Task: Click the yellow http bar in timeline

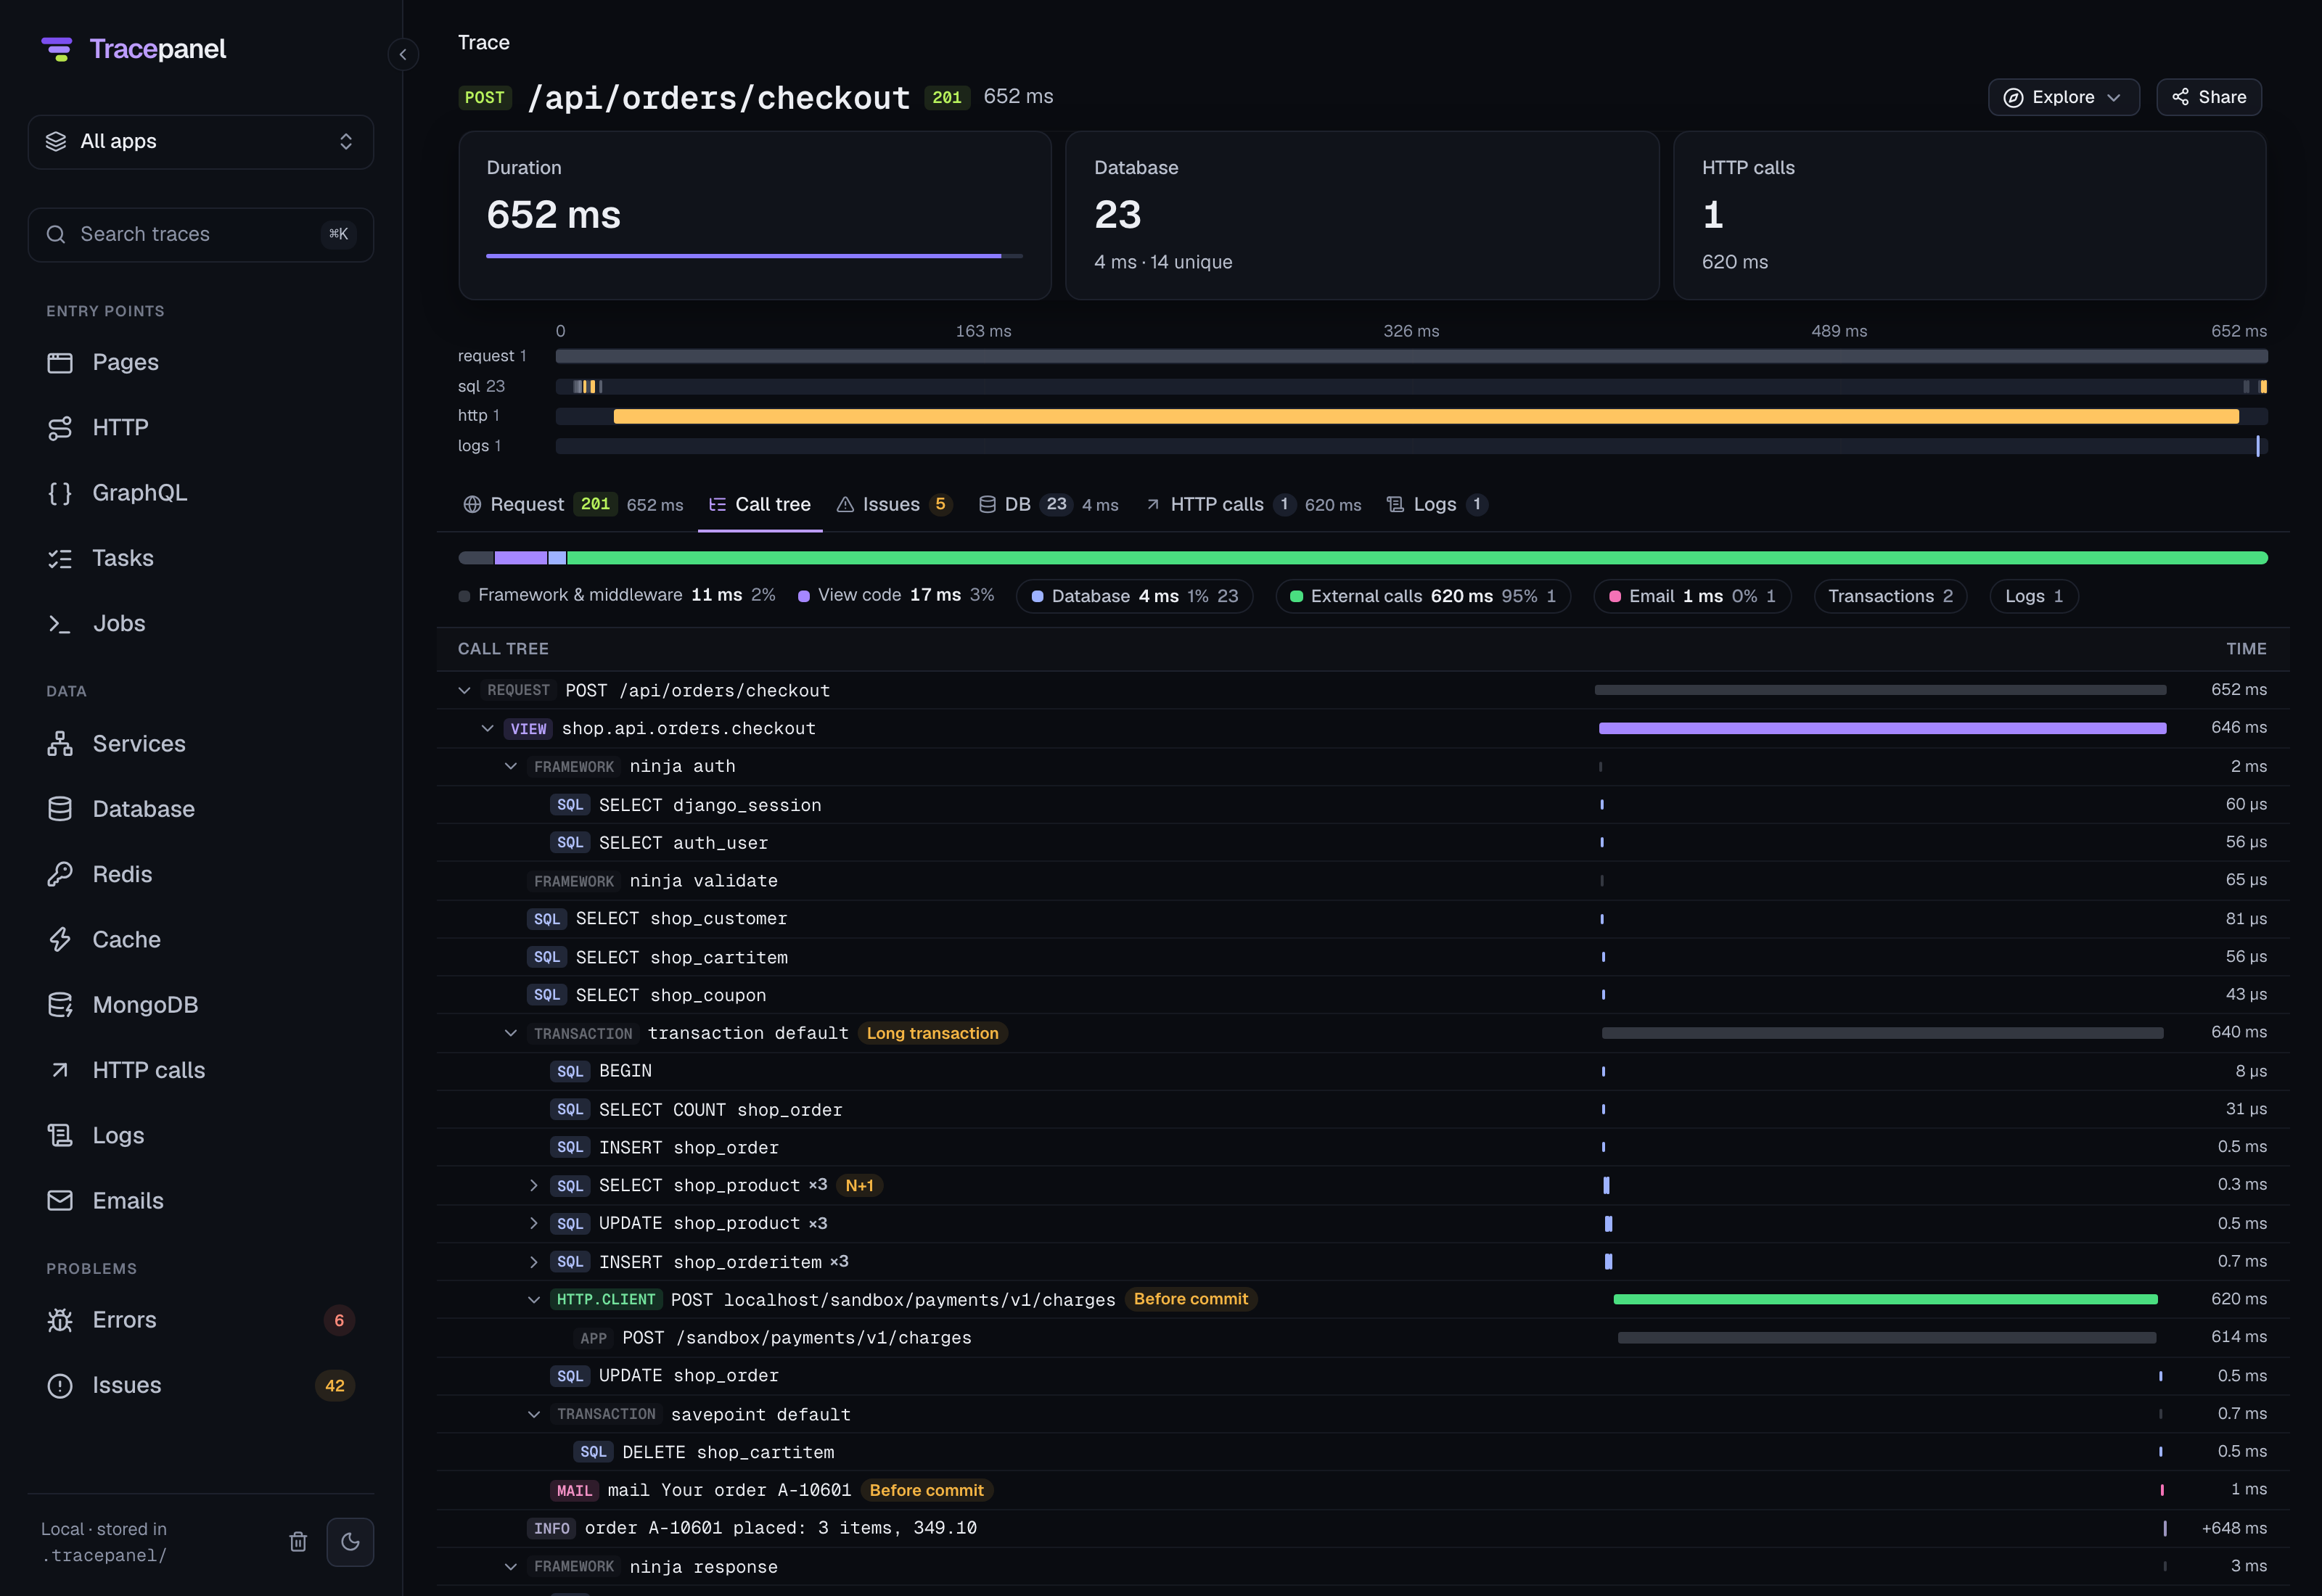Action: tap(1425, 416)
